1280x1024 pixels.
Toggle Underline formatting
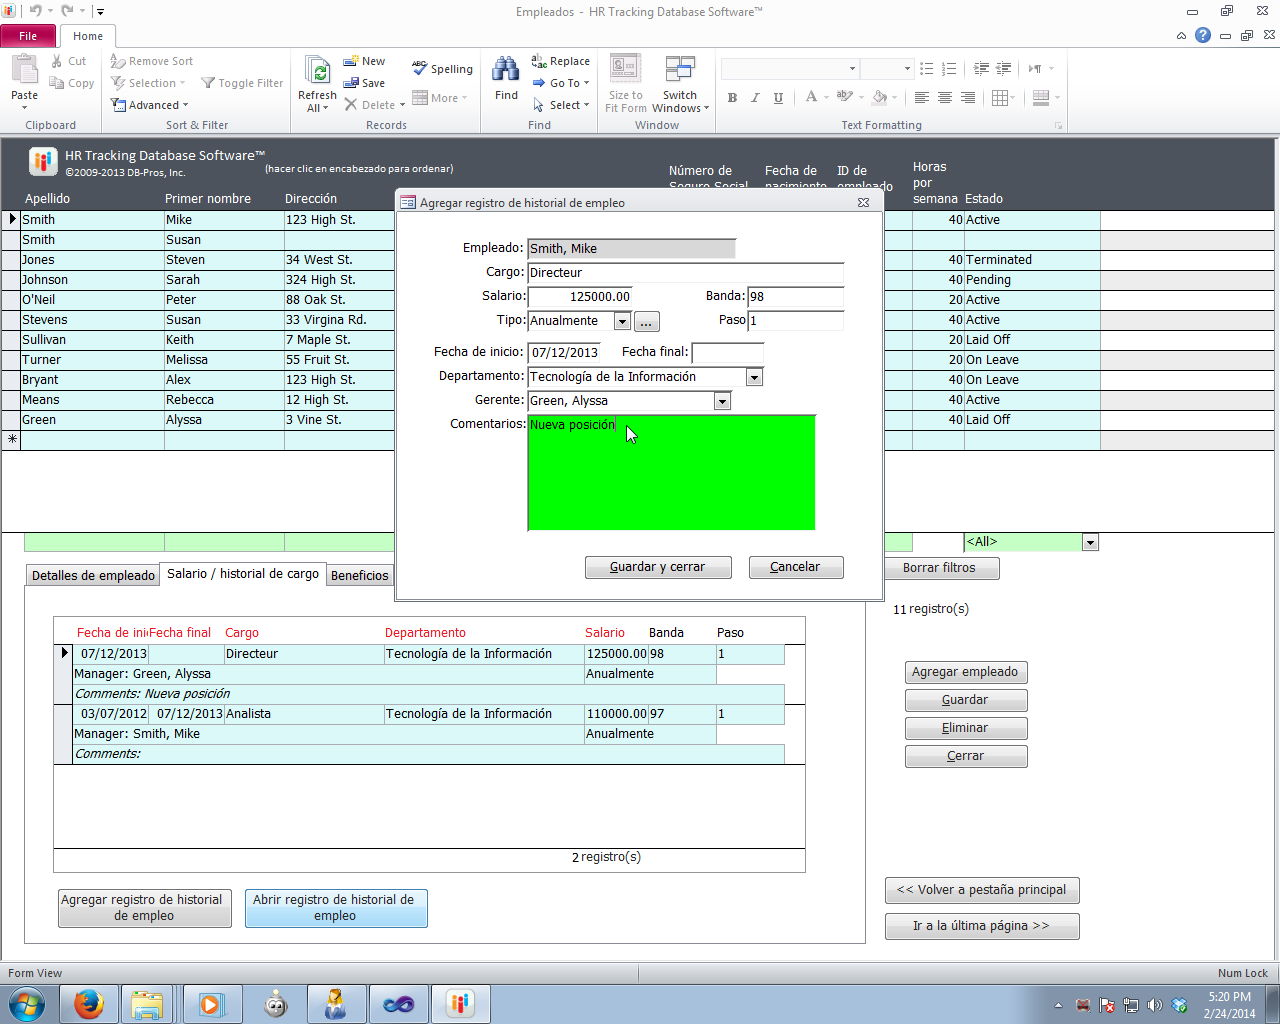778,98
